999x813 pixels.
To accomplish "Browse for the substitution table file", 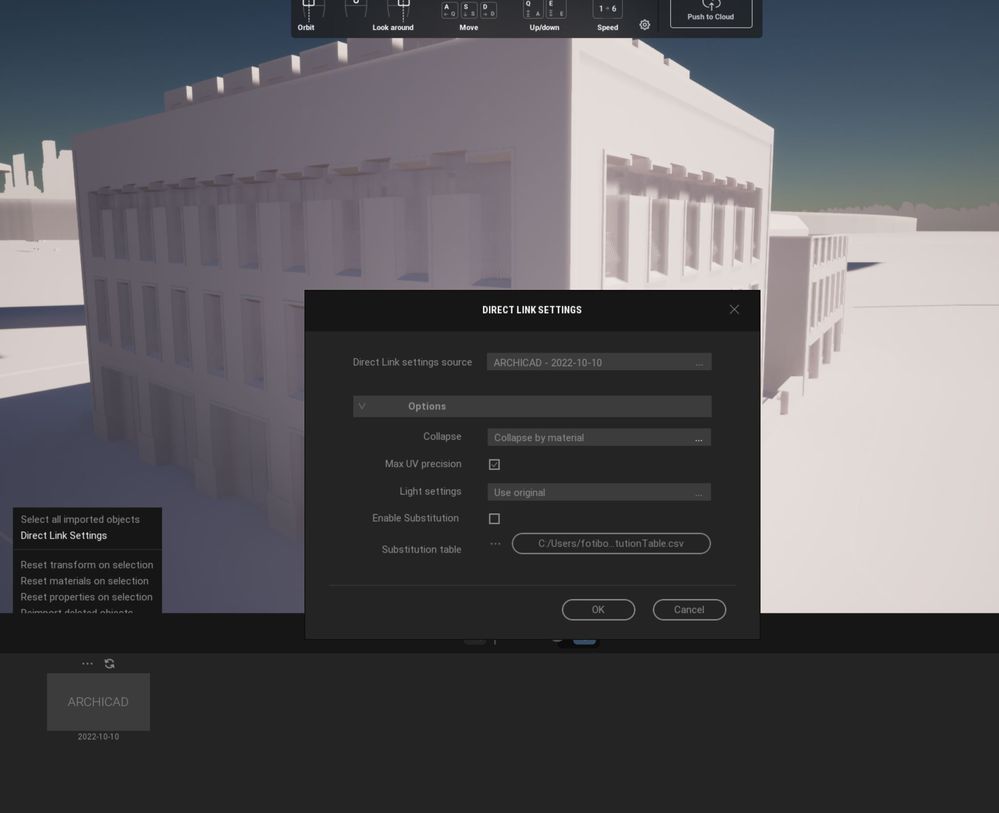I will pos(495,543).
